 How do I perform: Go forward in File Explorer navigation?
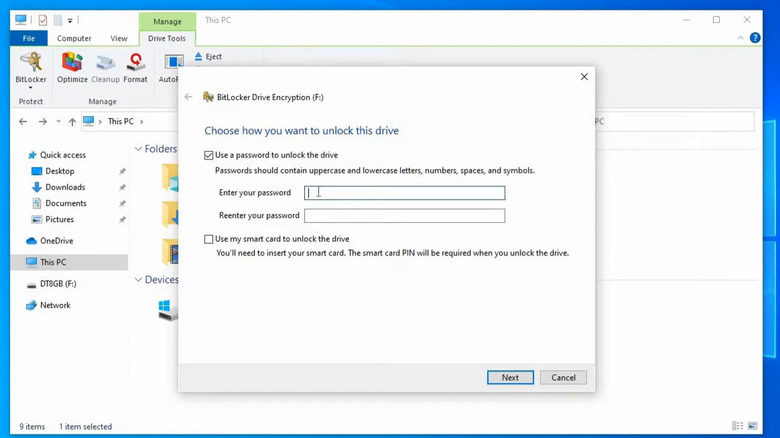(43, 121)
